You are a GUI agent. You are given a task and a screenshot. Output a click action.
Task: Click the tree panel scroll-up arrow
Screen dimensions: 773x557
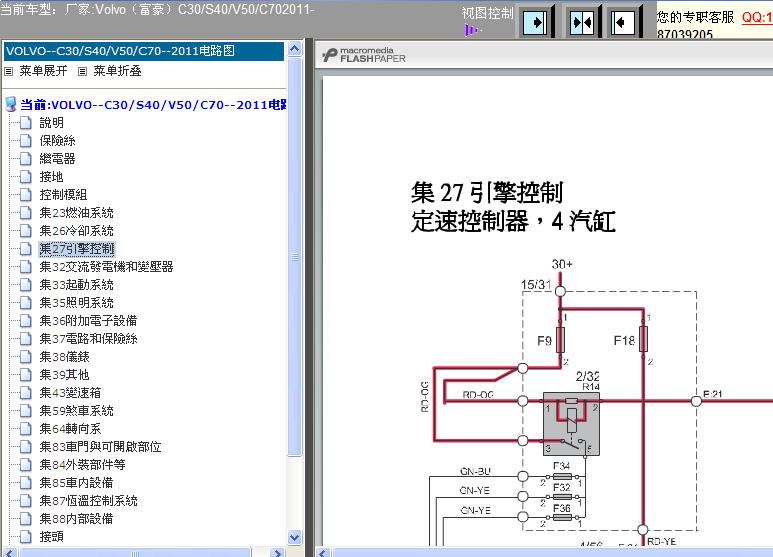pyautogui.click(x=294, y=48)
